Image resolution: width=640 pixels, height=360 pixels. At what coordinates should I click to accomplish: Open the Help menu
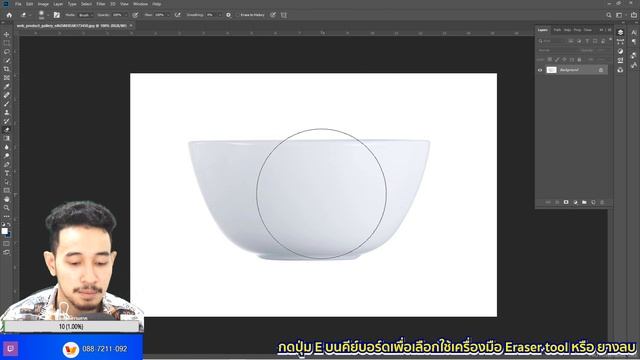(x=157, y=4)
